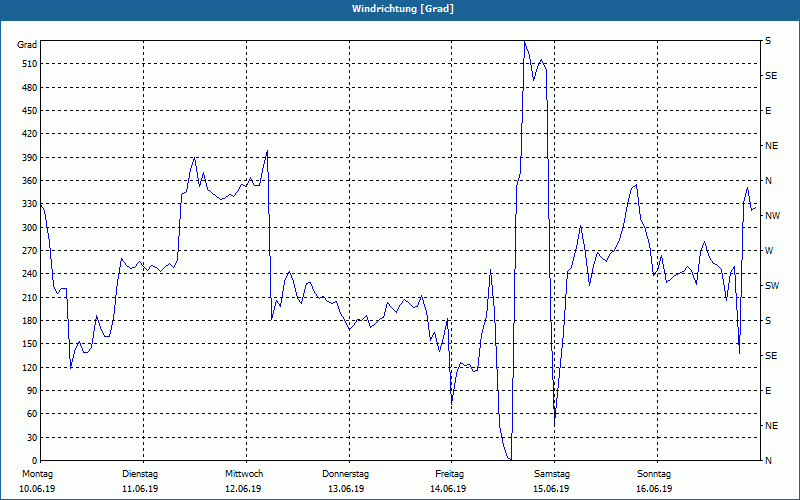800x500 pixels.
Task: Click the NW compass direction label
Action: pyautogui.click(x=772, y=216)
